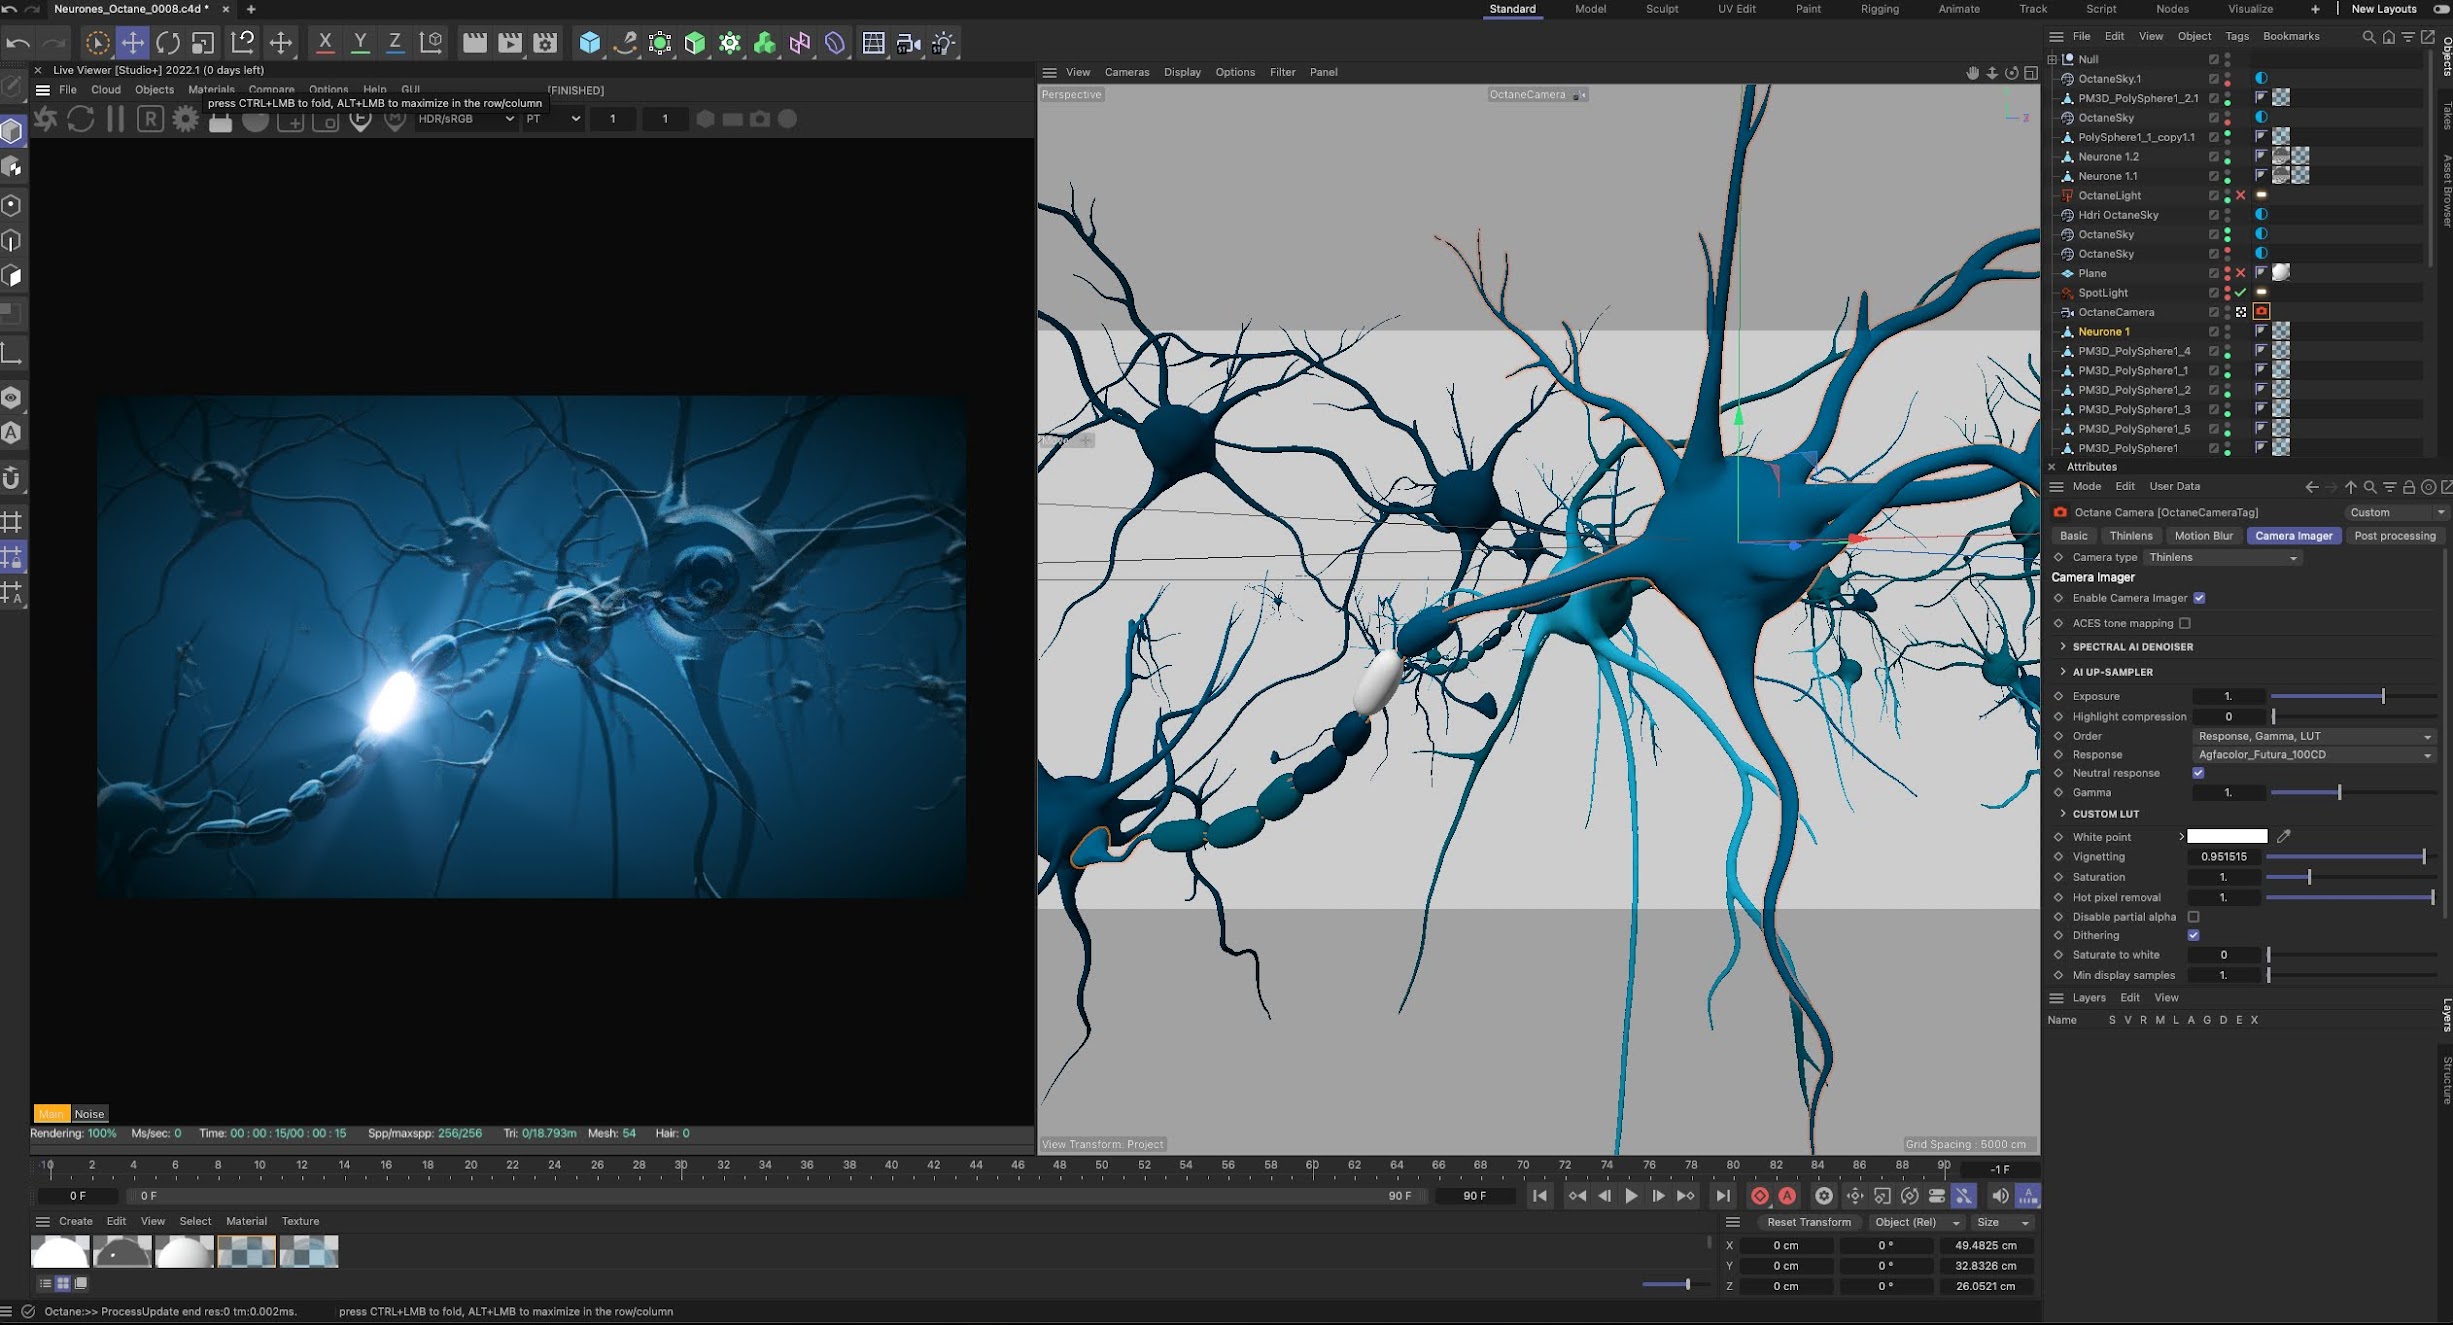2453x1325 pixels.
Task: Click the Cube primitive object icon
Action: point(590,43)
